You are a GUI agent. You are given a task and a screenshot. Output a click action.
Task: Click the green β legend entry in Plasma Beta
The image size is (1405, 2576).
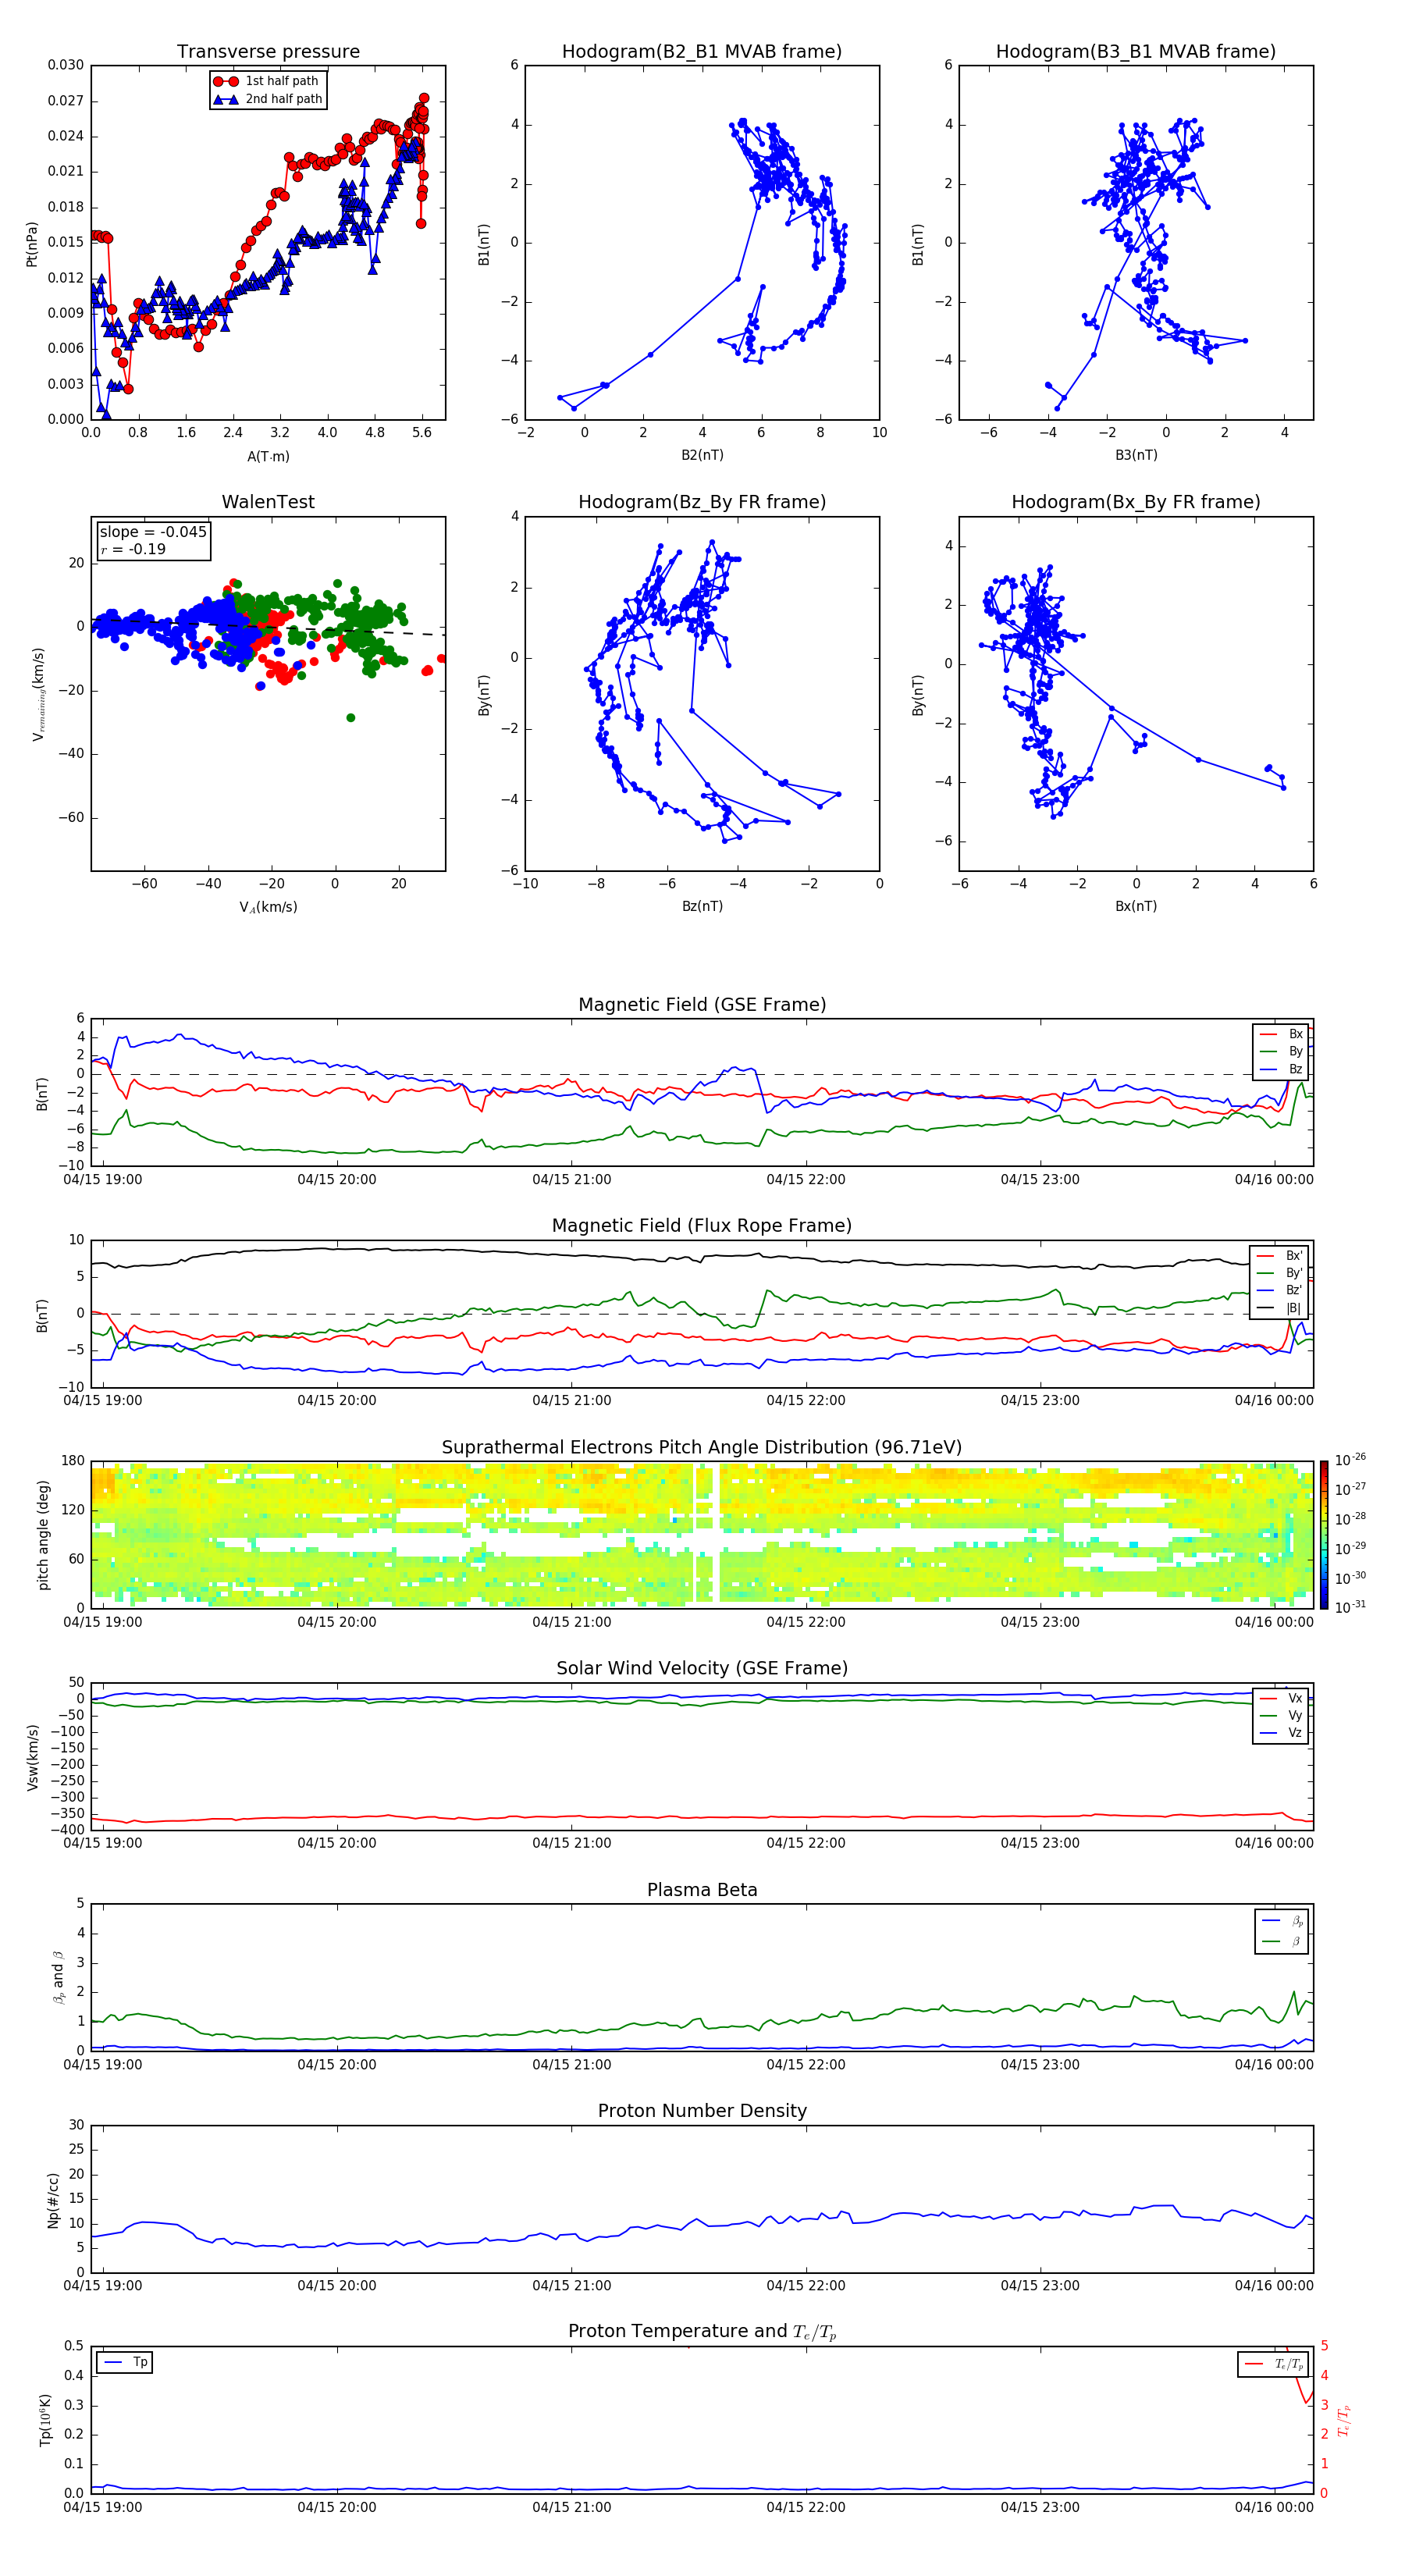click(1282, 1941)
